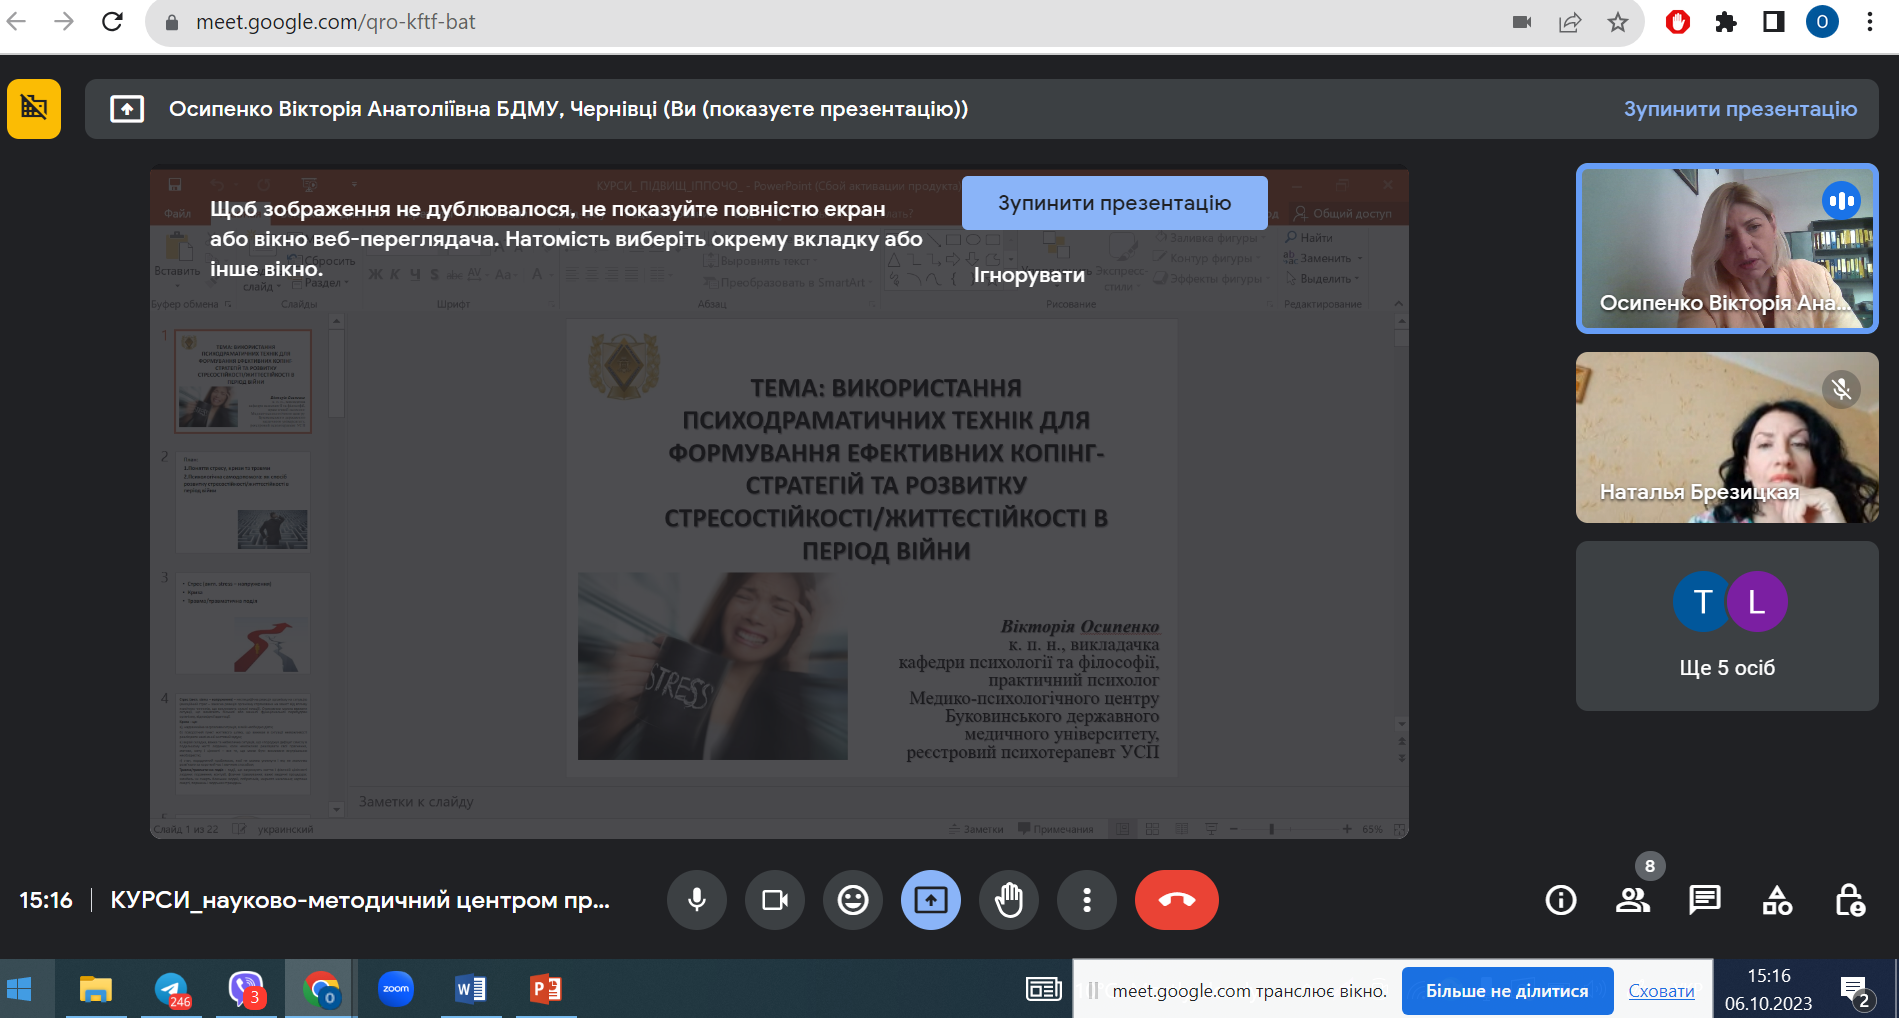Go forward in Chrome
Screen dimensions: 1899x1018
tap(64, 22)
